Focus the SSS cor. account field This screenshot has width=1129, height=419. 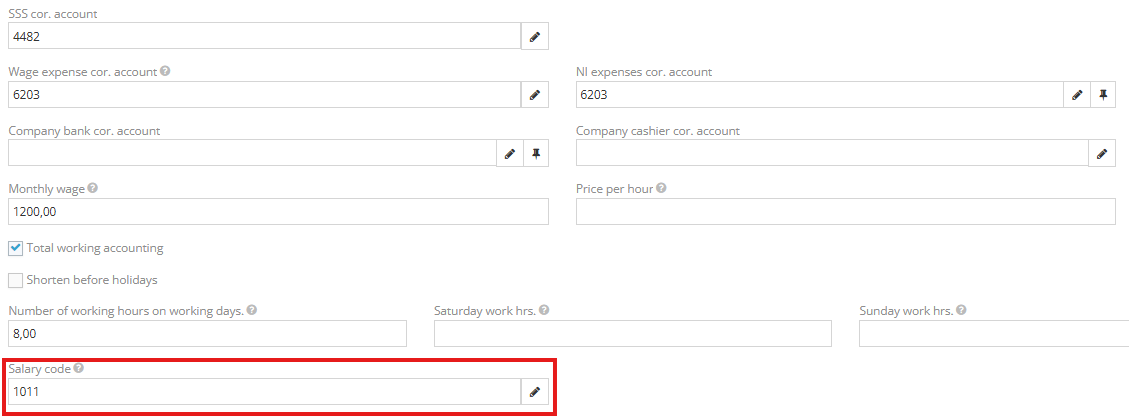point(264,37)
